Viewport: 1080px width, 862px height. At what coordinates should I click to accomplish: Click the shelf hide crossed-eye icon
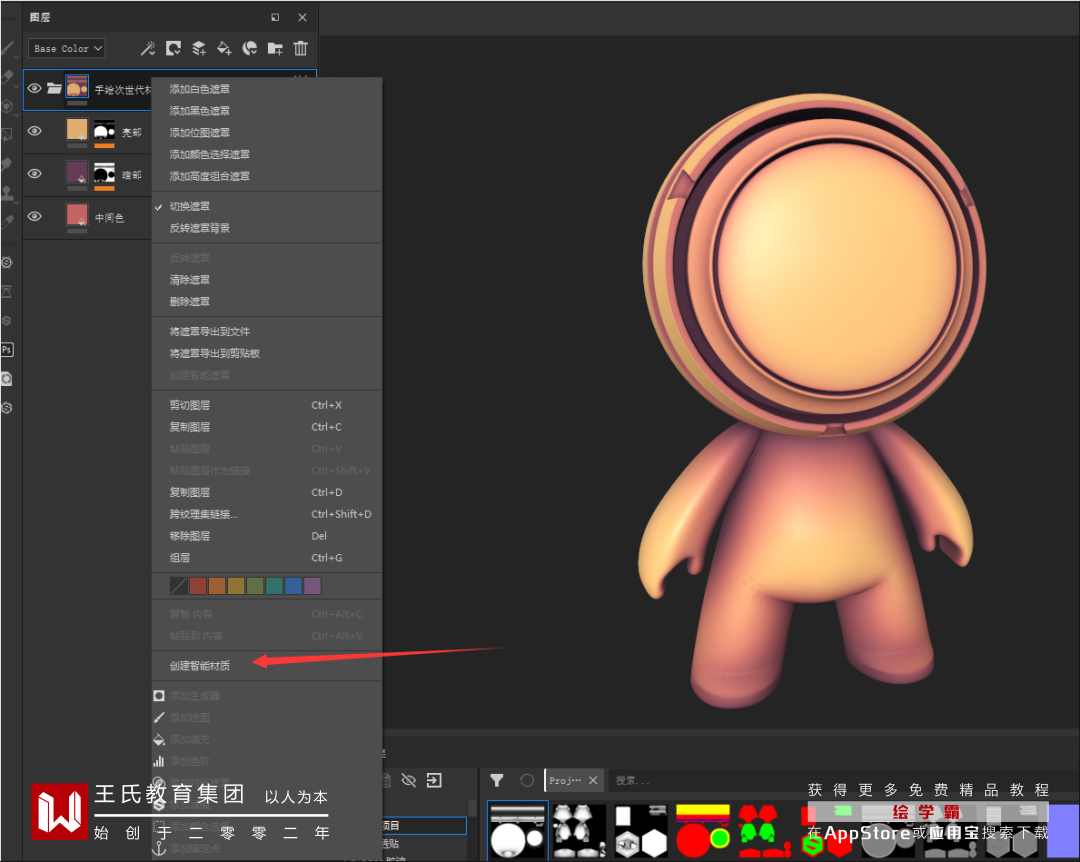coord(408,780)
